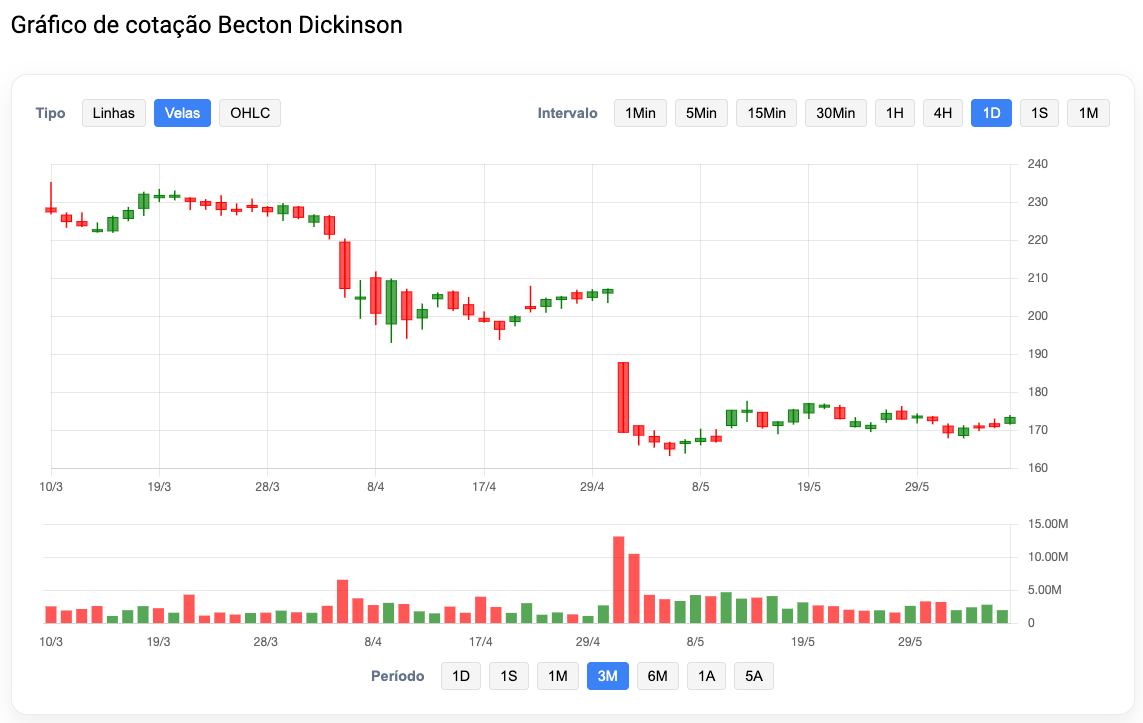
Task: Click the tallest red volume bar
Action: (619, 579)
